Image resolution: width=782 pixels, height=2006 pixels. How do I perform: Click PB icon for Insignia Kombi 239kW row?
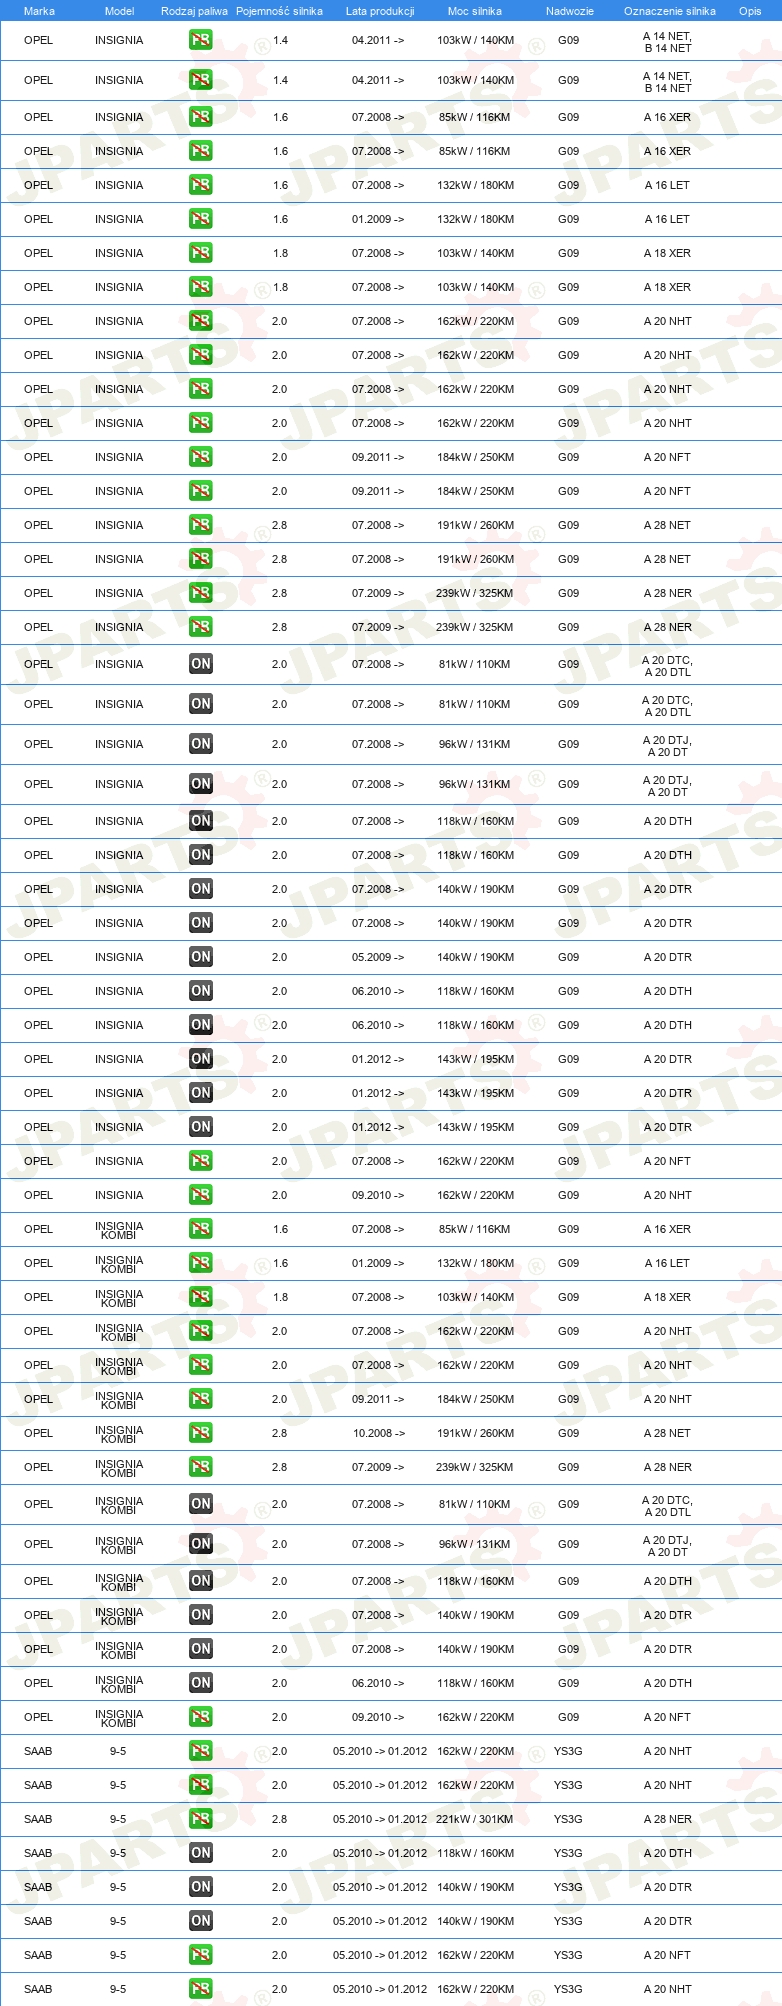201,1467
